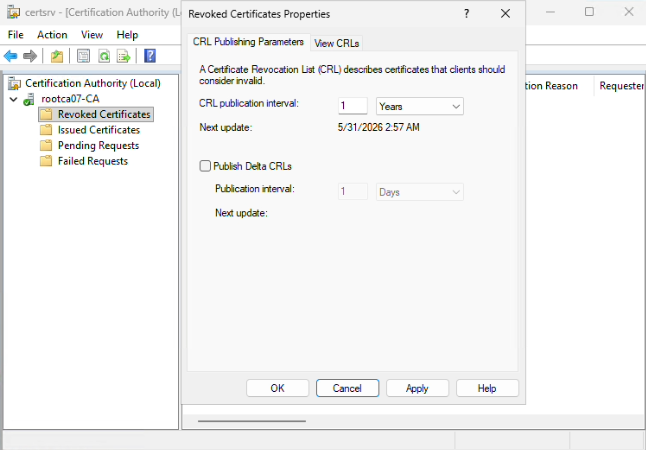Screen dimensions: 646x450
Task: Click the Forward arrow toolbar icon
Action: 30,56
